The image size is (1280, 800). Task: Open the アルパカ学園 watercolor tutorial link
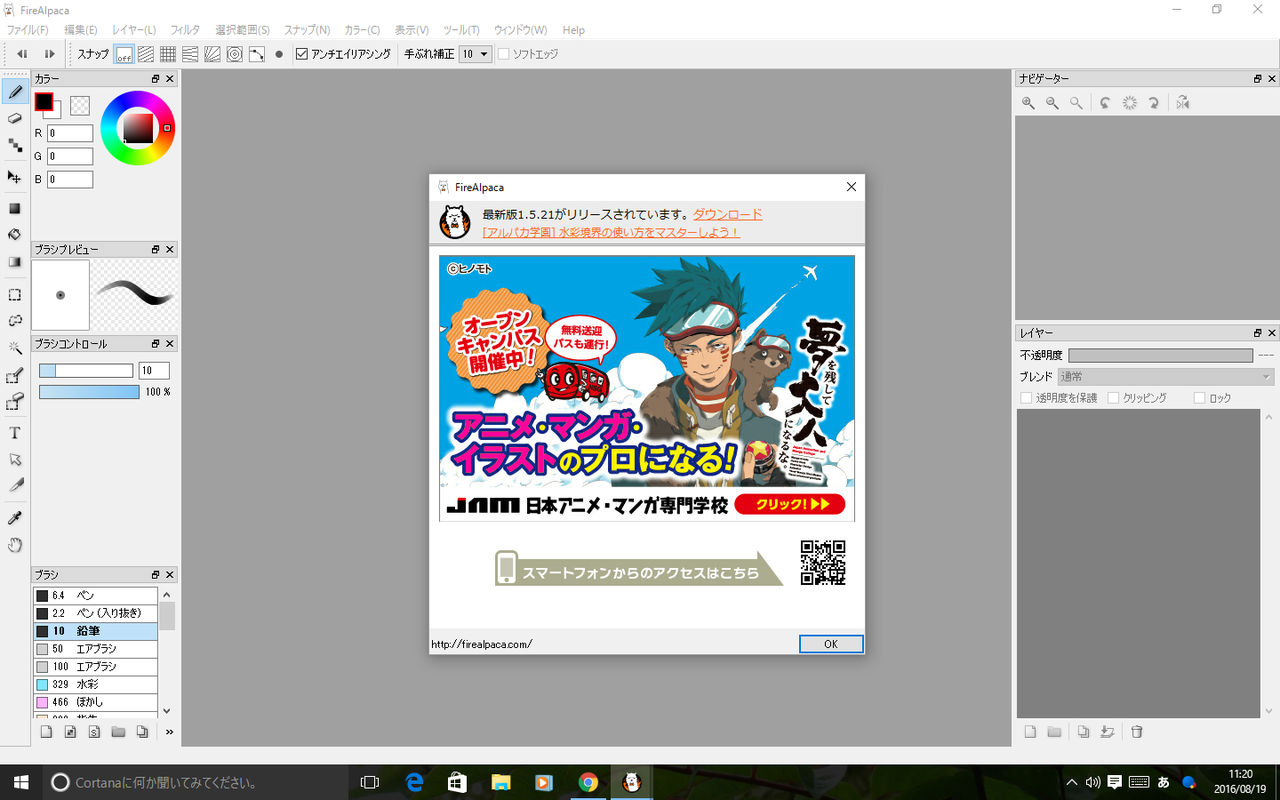coord(611,232)
